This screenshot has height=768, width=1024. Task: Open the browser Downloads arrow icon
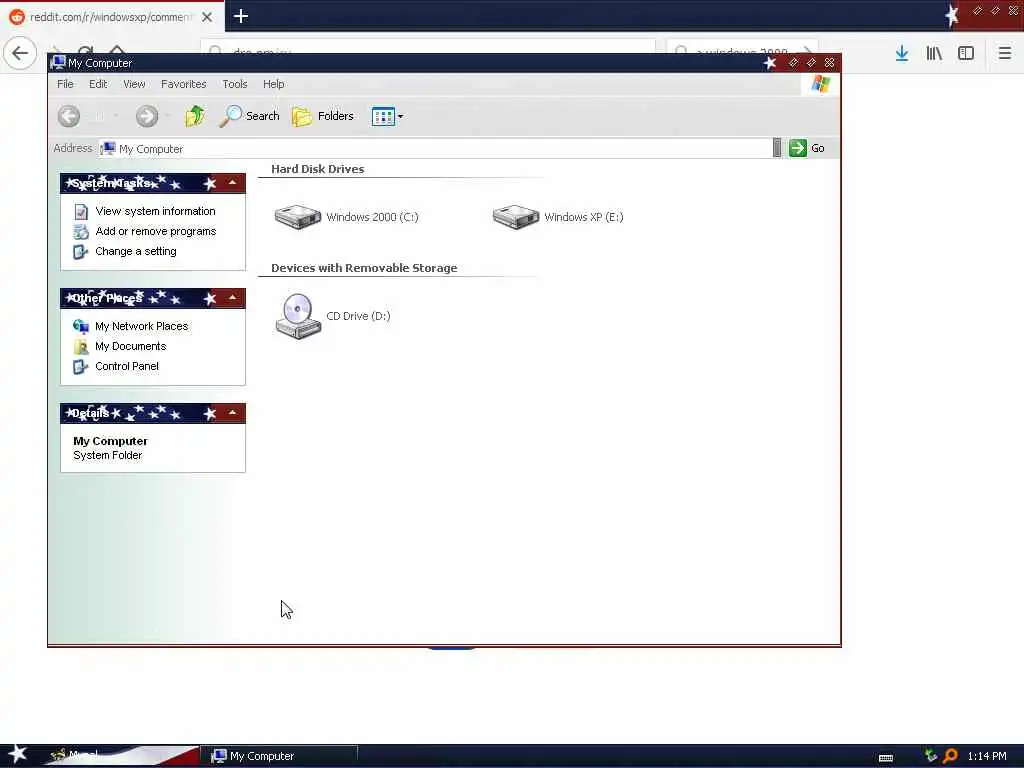(x=902, y=53)
